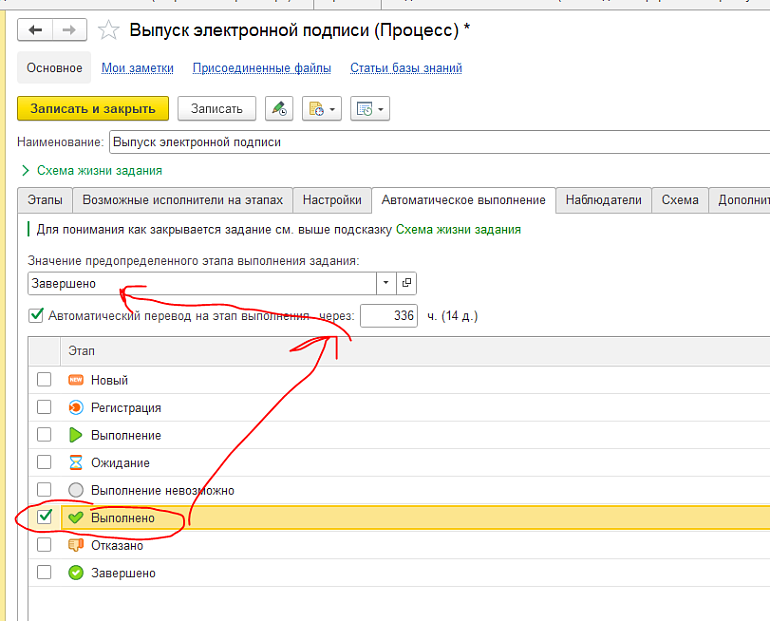This screenshot has width=770, height=621.
Task: Click the back navigation arrow
Action: click(36, 30)
